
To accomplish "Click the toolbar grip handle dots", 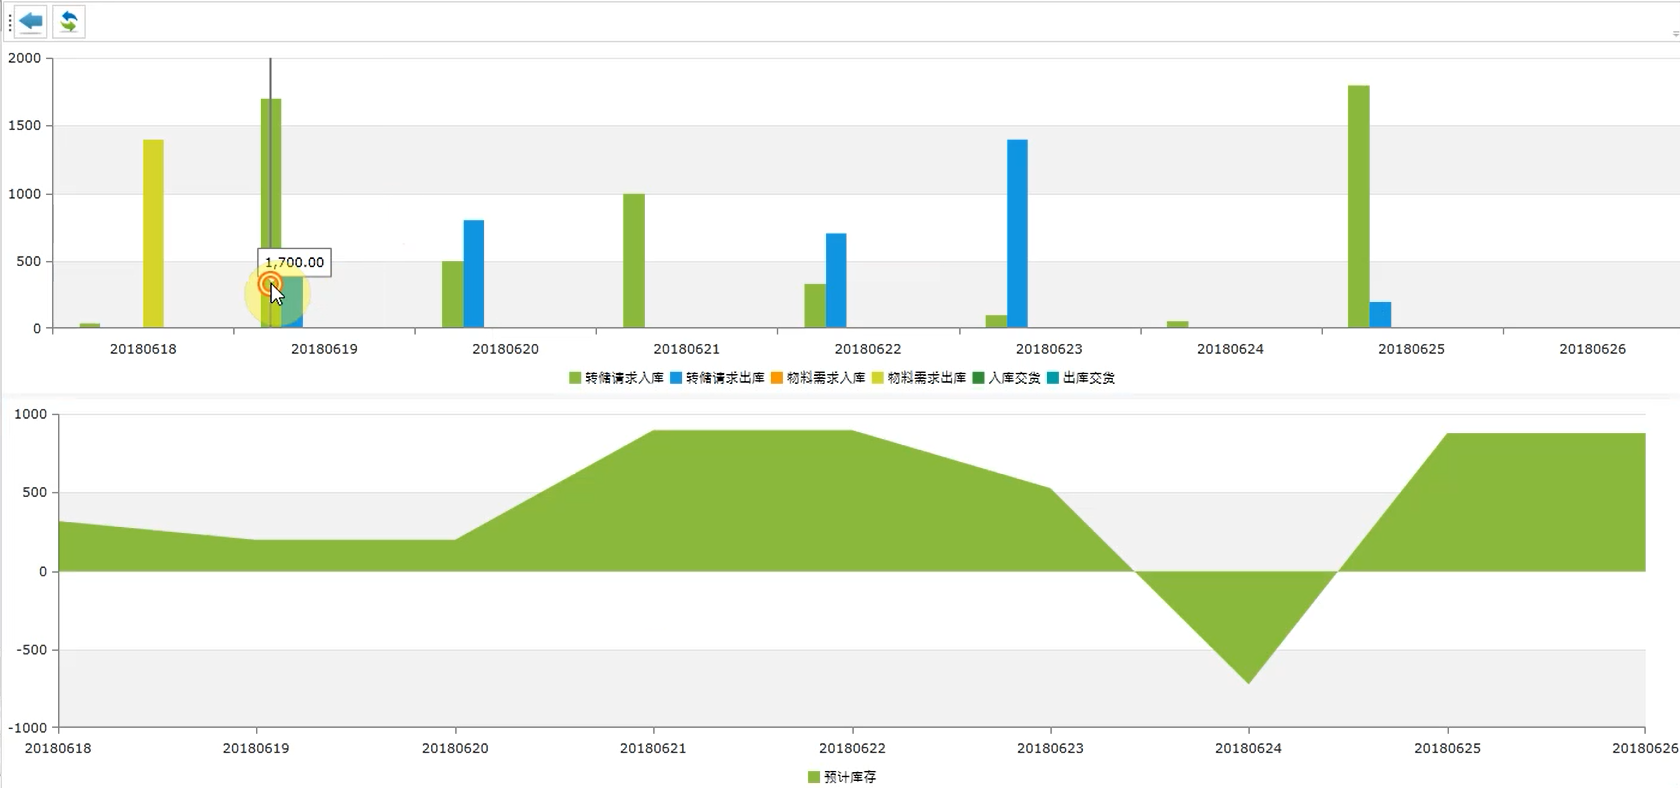I will point(9,21).
